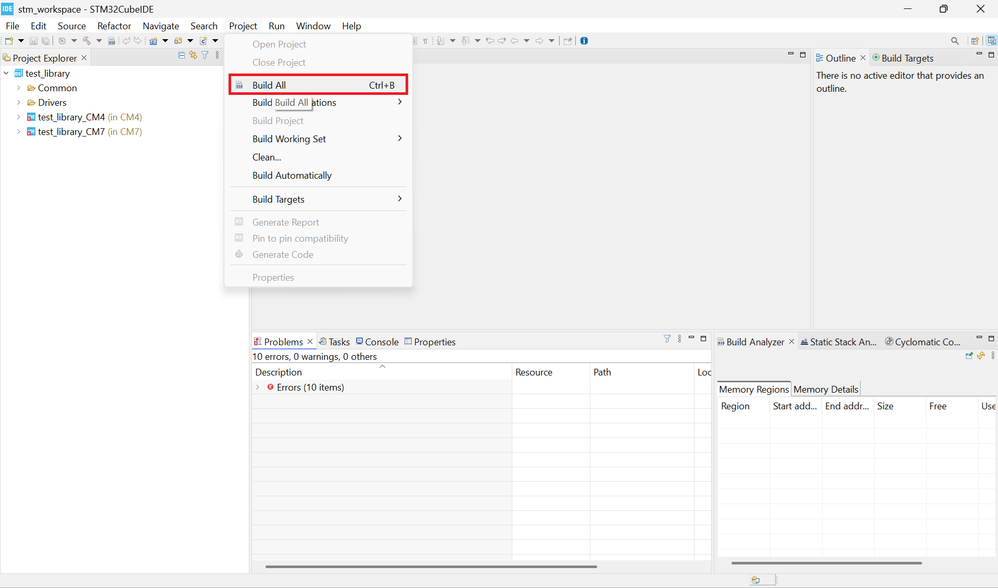Image resolution: width=998 pixels, height=588 pixels.
Task: Click the Build Analyzer refresh icon
Action: 981,355
